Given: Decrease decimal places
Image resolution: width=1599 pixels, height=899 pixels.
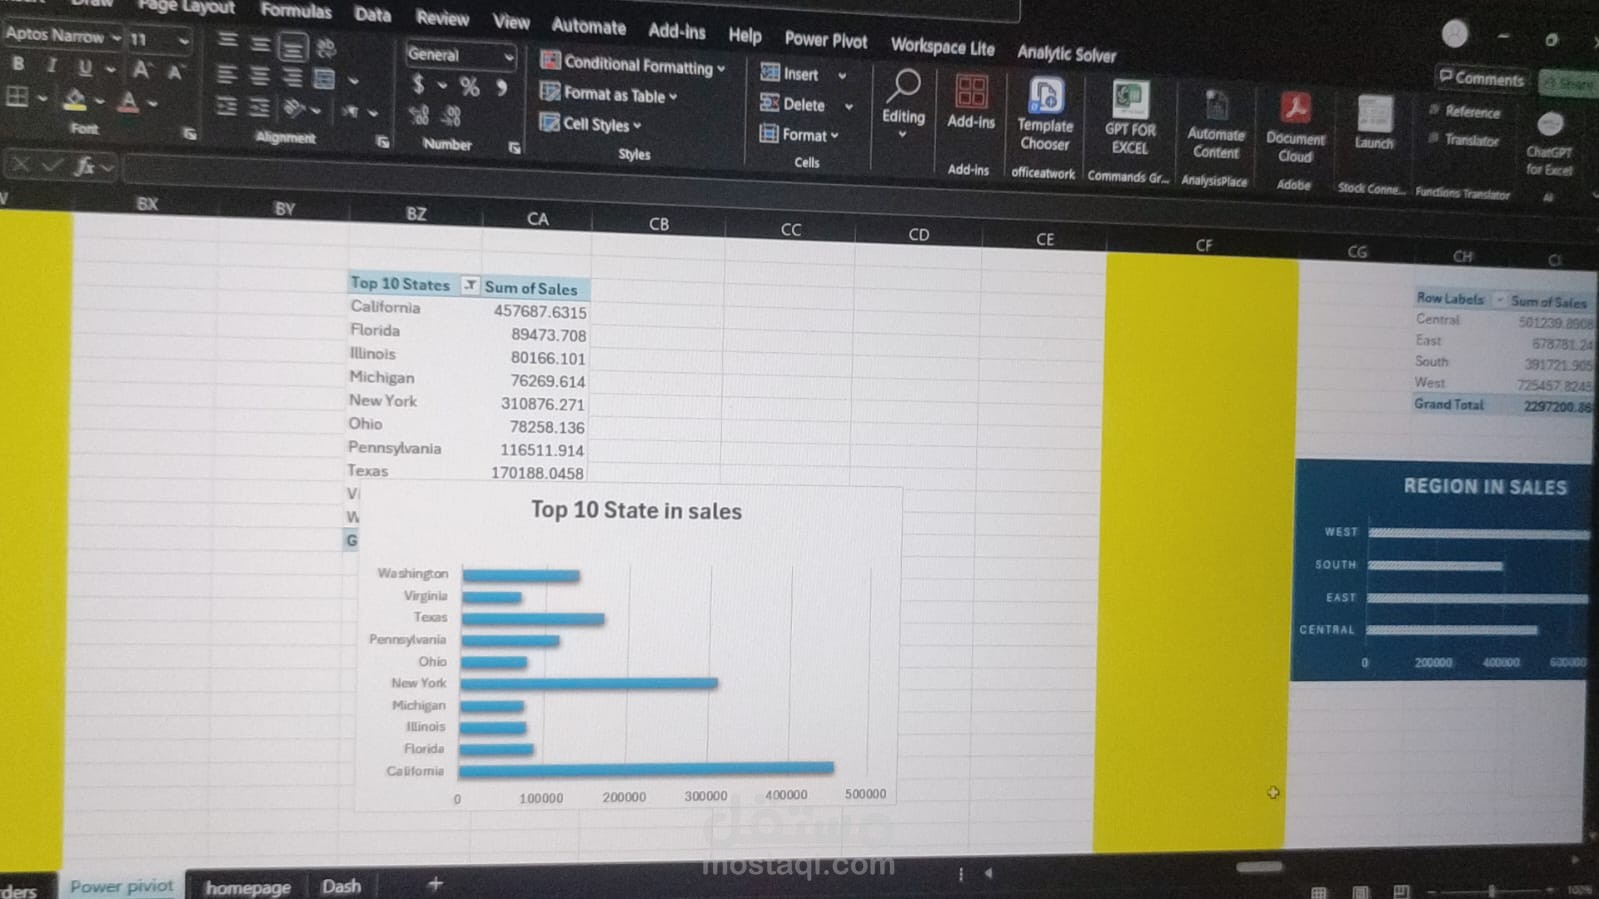Looking at the screenshot, I should pos(452,117).
